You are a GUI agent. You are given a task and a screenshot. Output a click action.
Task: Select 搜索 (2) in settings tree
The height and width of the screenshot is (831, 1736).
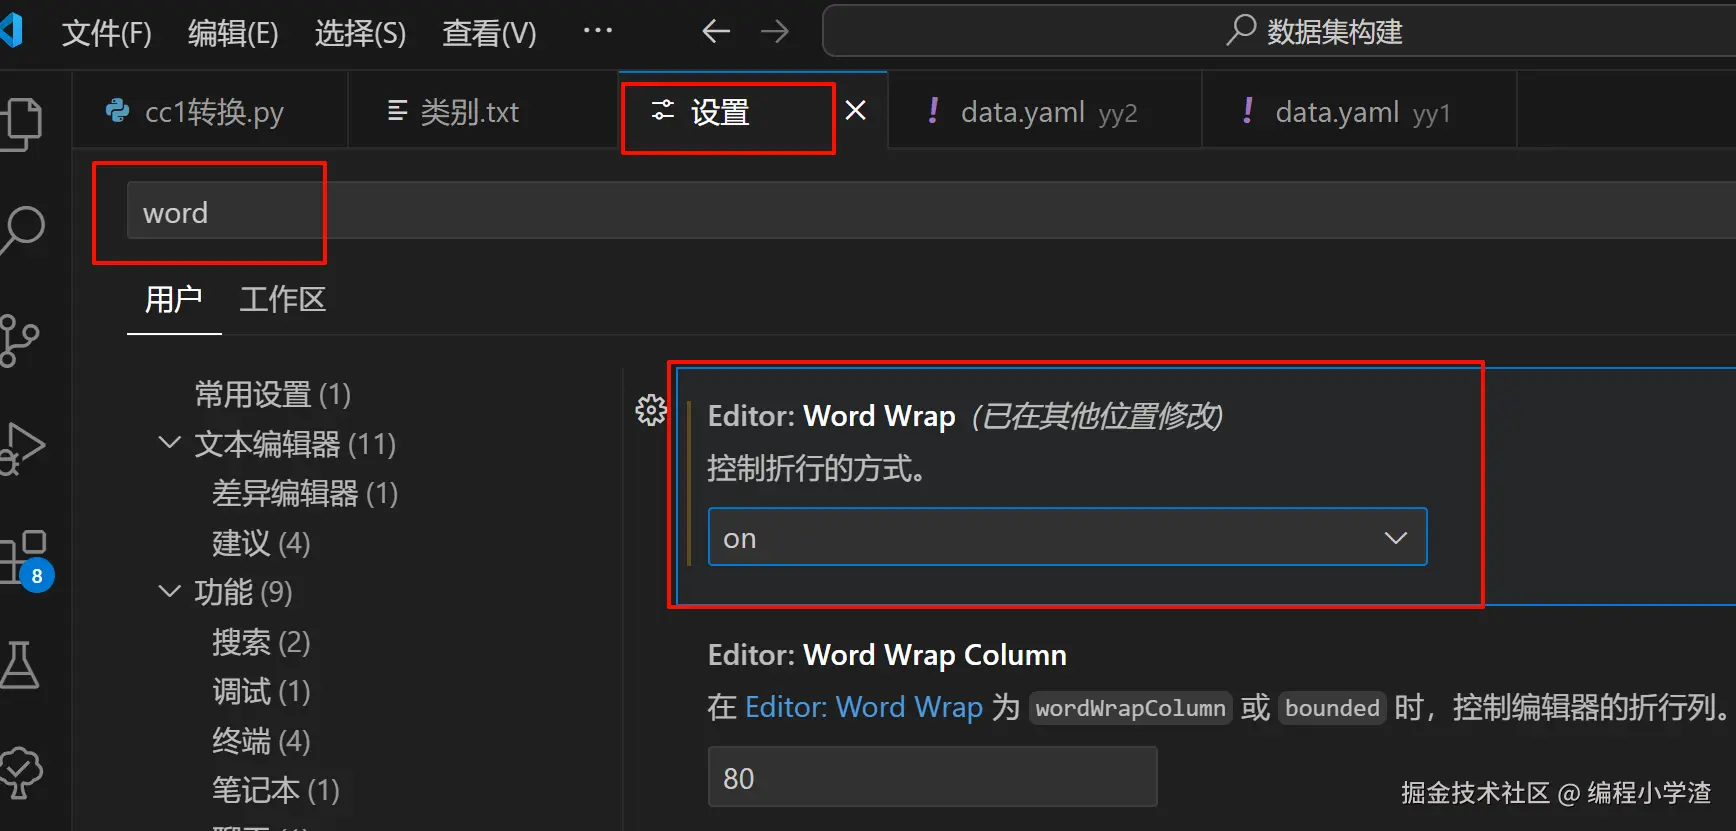coord(261,642)
